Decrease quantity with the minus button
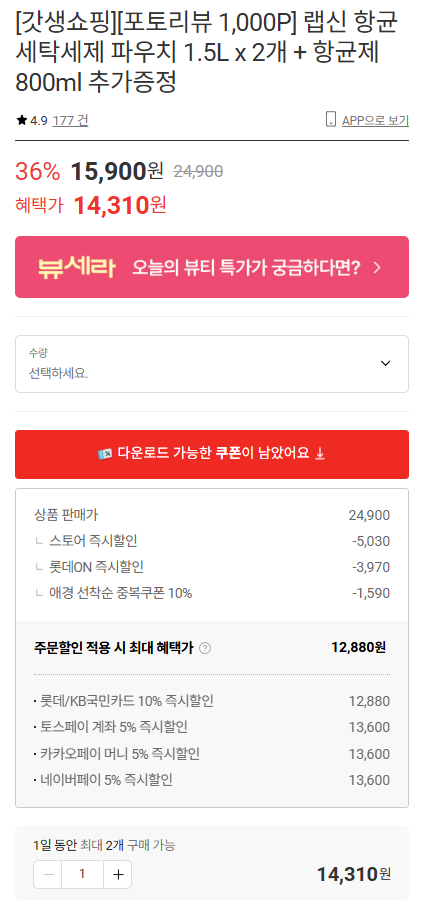 coord(48,874)
